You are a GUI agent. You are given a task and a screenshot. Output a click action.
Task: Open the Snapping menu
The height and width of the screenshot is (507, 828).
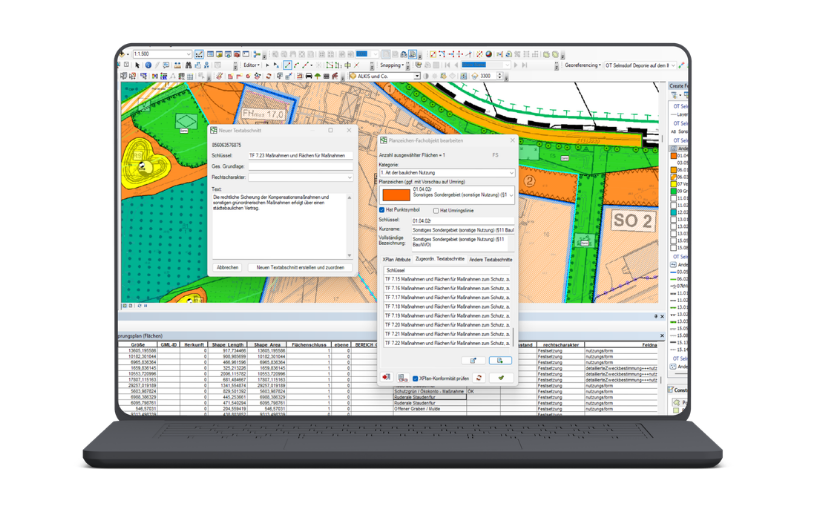point(392,65)
